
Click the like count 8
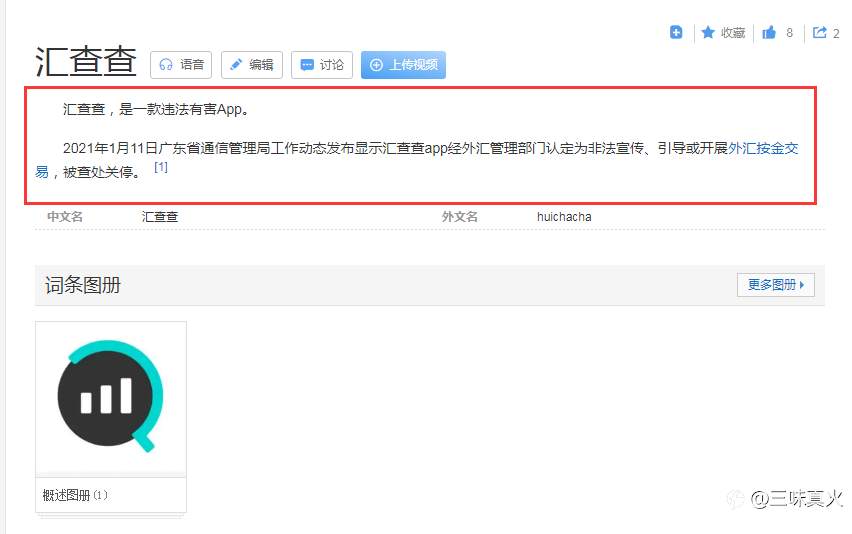790,33
